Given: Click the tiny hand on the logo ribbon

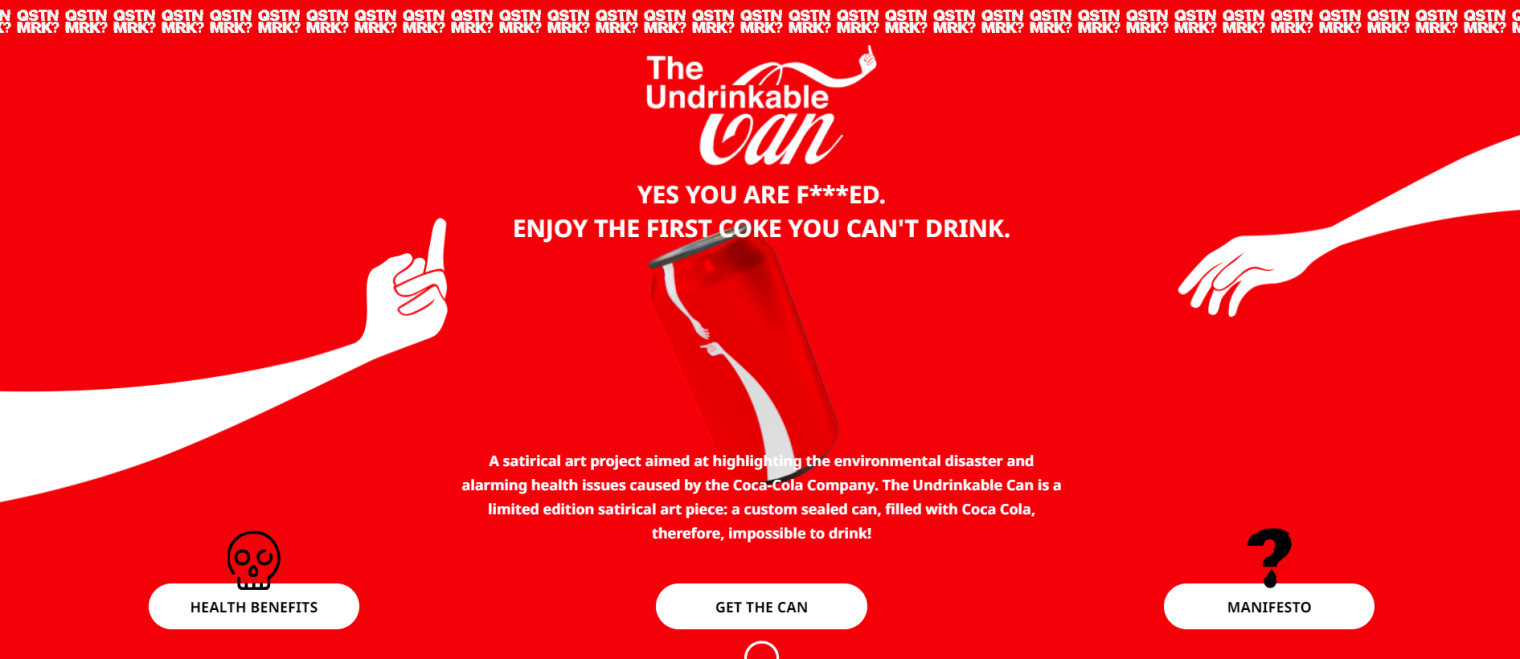Looking at the screenshot, I should pos(867,59).
